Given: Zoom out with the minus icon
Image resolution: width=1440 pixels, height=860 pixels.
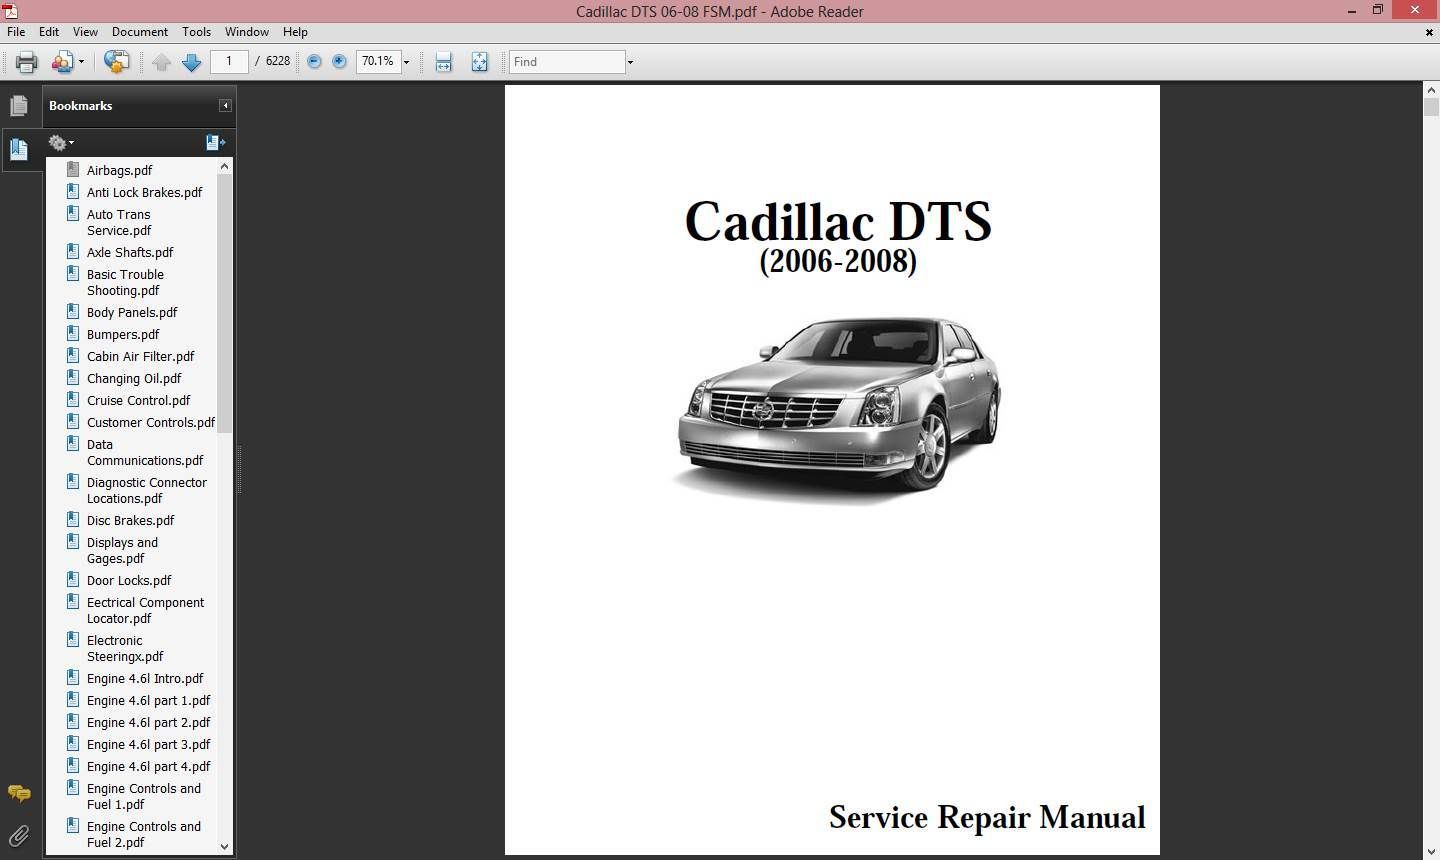Looking at the screenshot, I should tap(314, 61).
